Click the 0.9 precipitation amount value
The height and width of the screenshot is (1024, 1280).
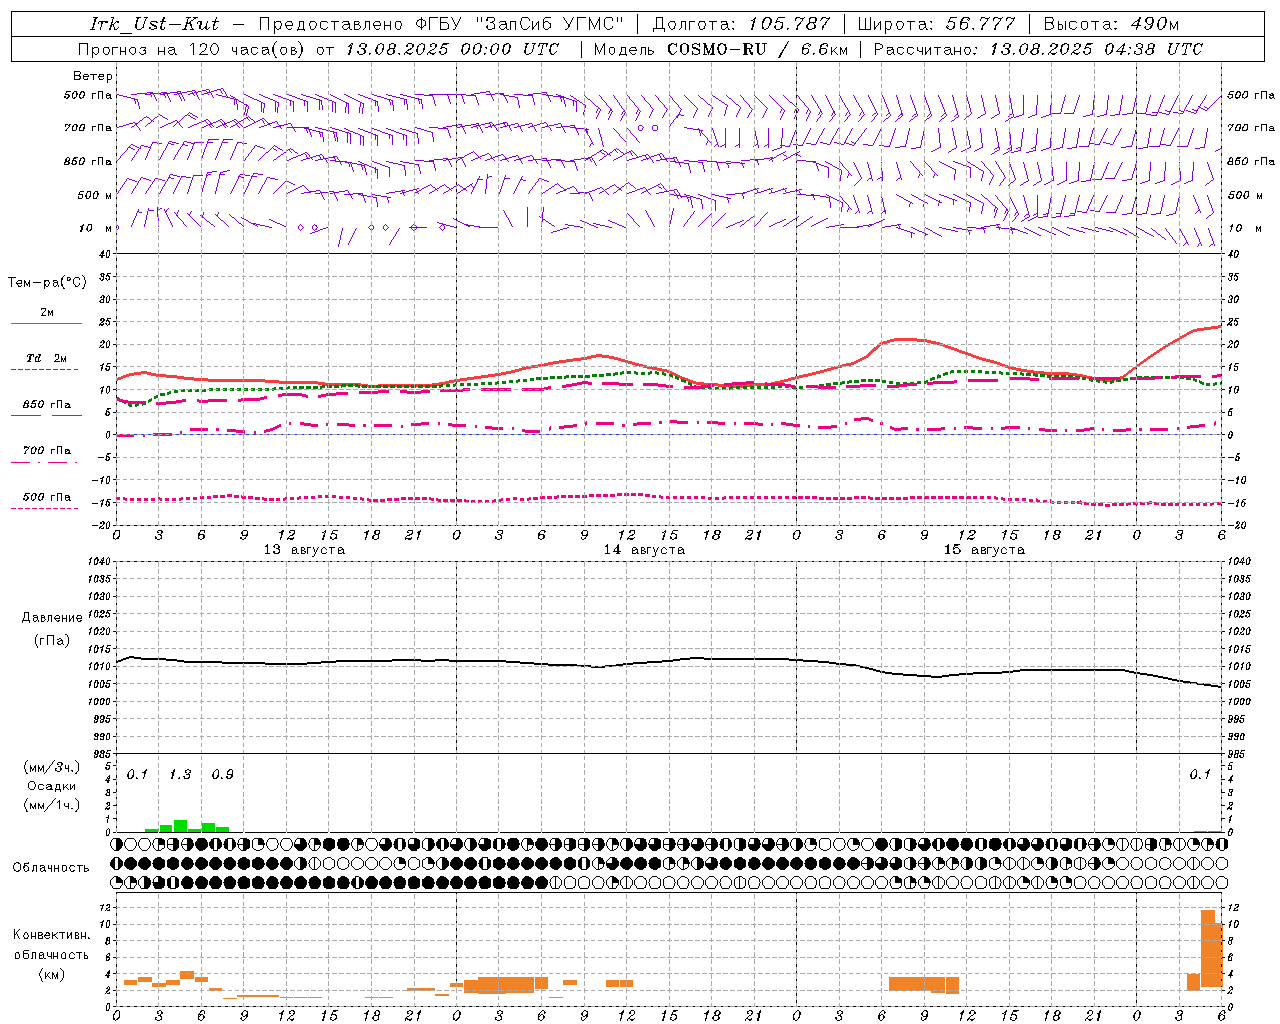(x=222, y=775)
